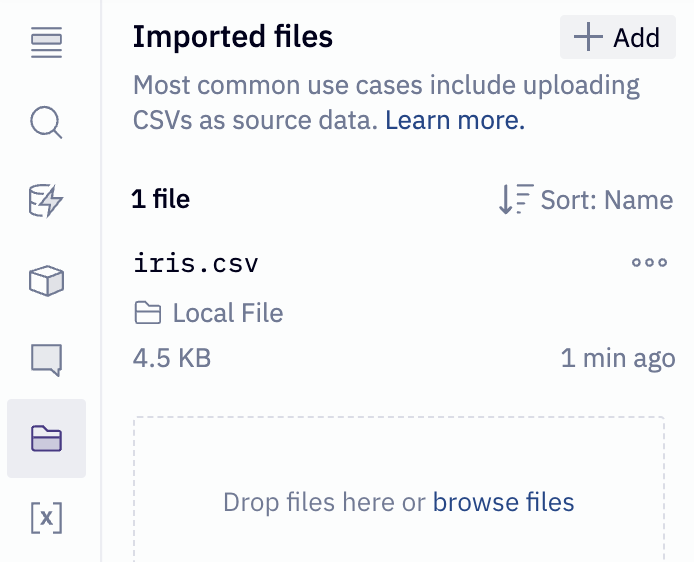Viewport: 694px width, 562px height.
Task: Select the iris.csv file
Action: [x=196, y=264]
